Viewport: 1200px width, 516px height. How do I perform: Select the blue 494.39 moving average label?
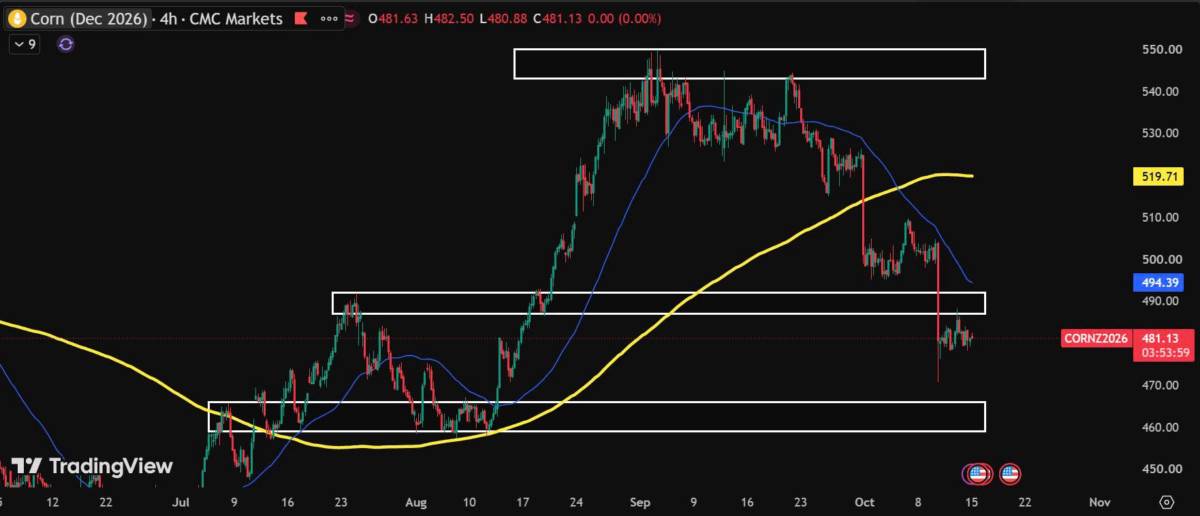click(1158, 283)
